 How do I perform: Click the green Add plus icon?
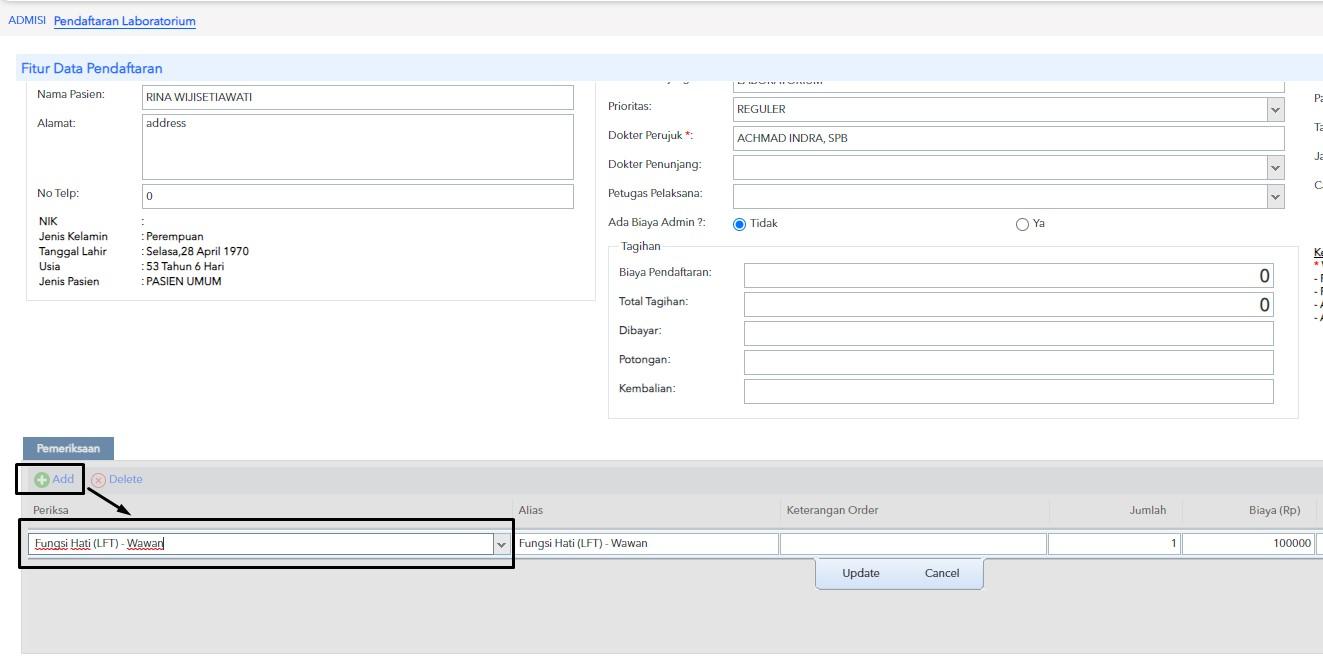click(42, 480)
